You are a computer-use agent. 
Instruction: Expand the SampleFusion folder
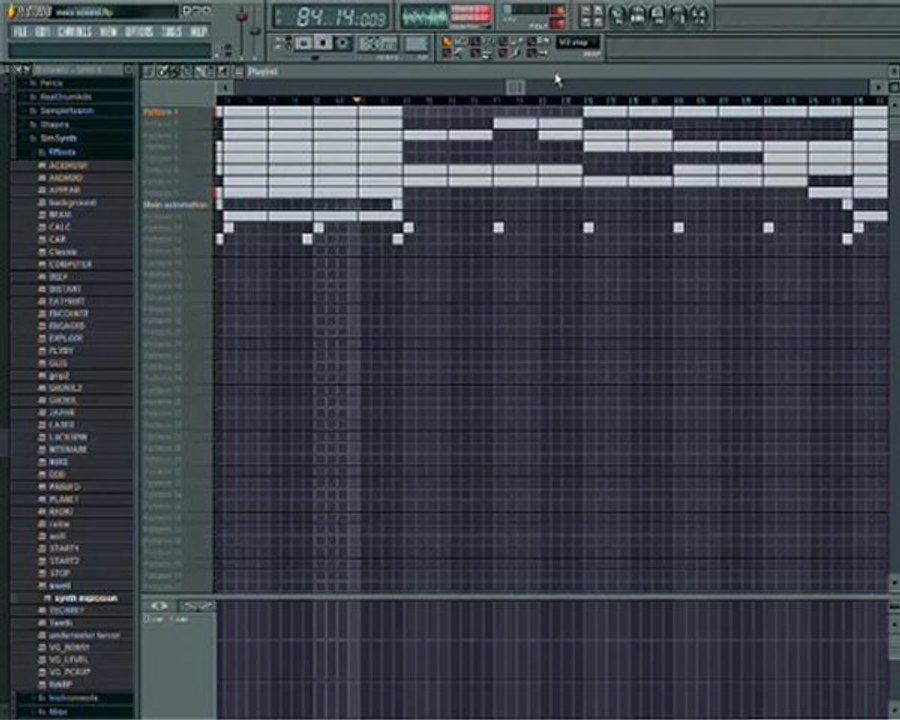point(66,110)
